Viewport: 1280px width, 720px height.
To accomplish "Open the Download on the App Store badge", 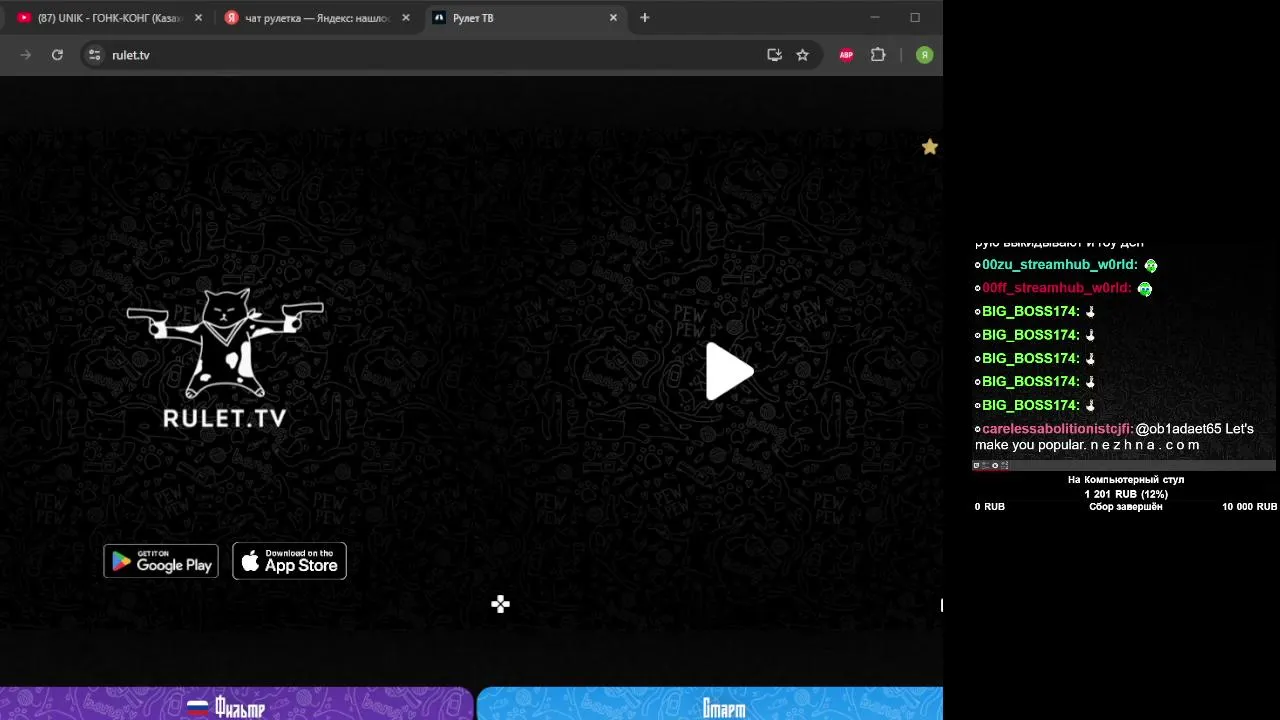I will 290,561.
